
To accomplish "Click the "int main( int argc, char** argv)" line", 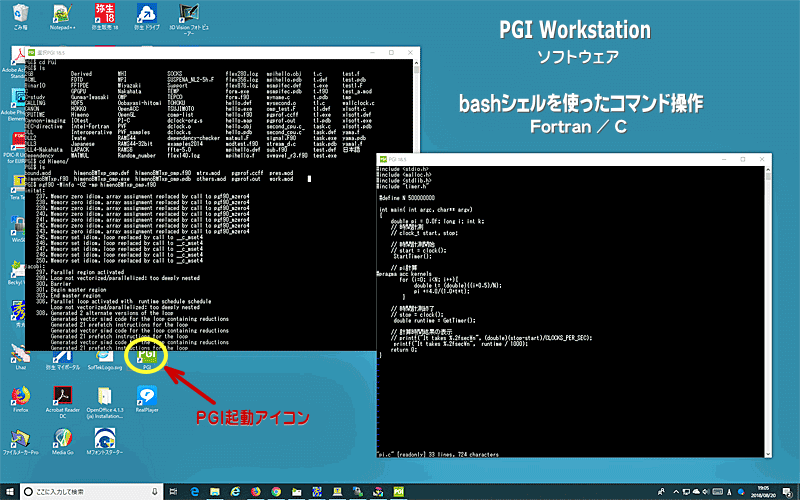I will 426,210.
